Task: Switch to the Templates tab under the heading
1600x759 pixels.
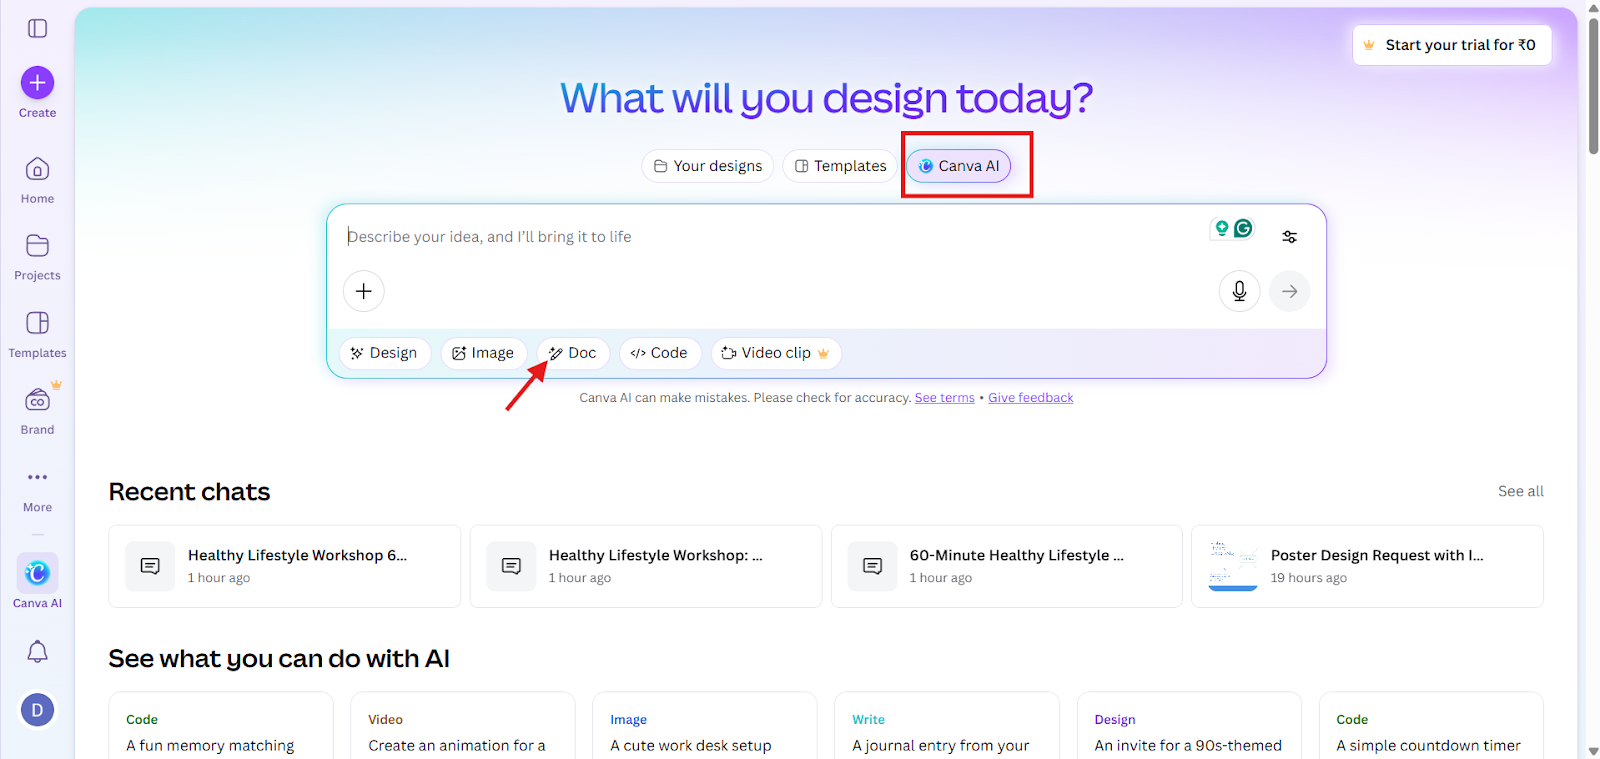Action: point(840,166)
